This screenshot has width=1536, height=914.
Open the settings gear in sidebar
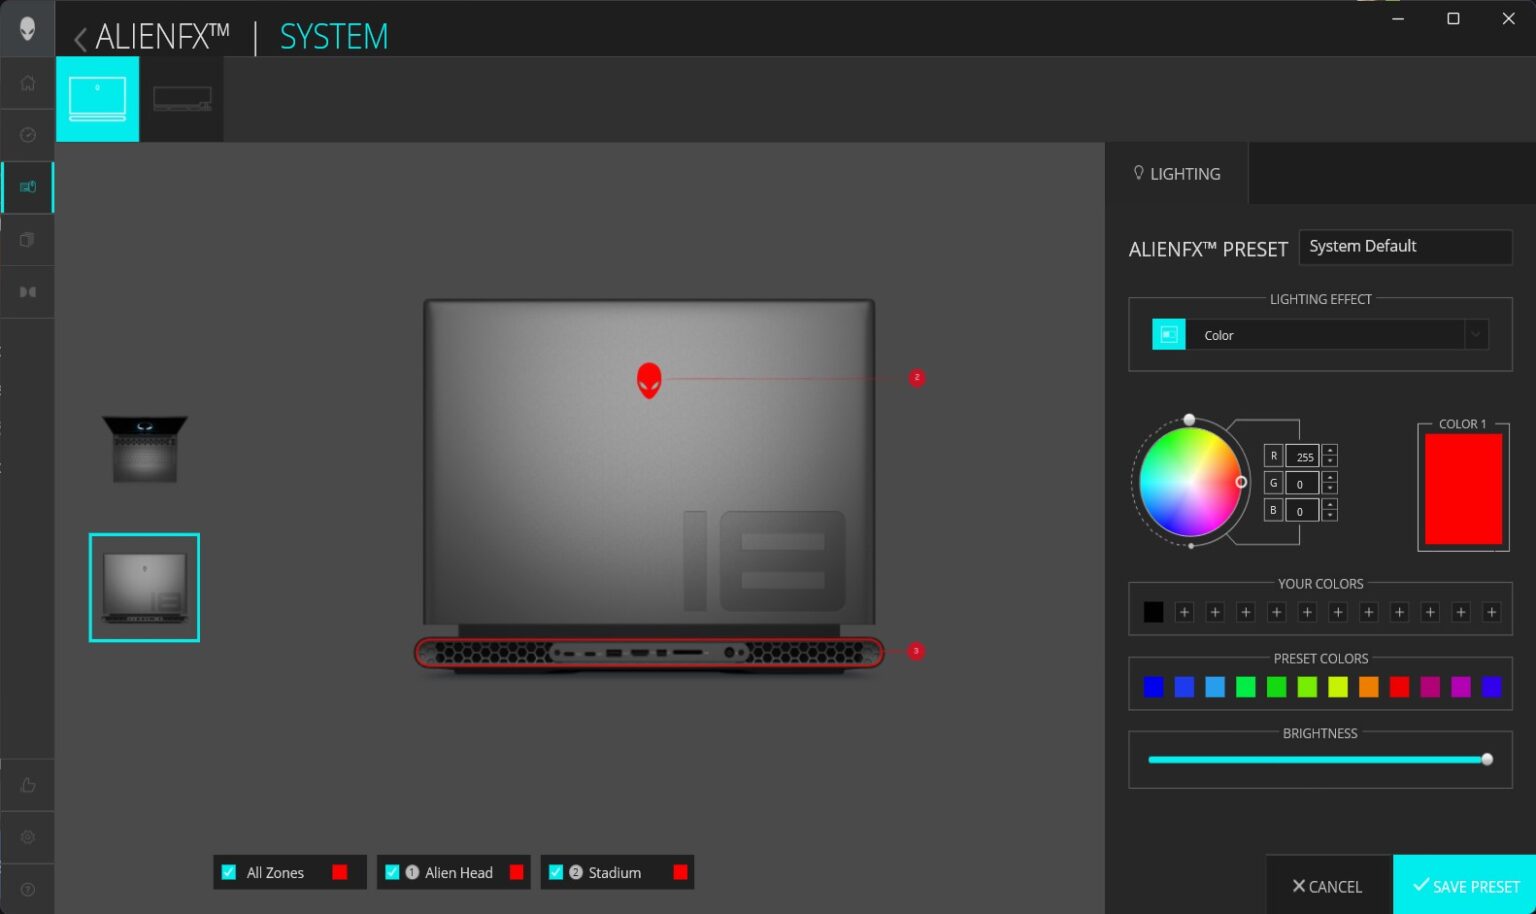[x=27, y=837]
